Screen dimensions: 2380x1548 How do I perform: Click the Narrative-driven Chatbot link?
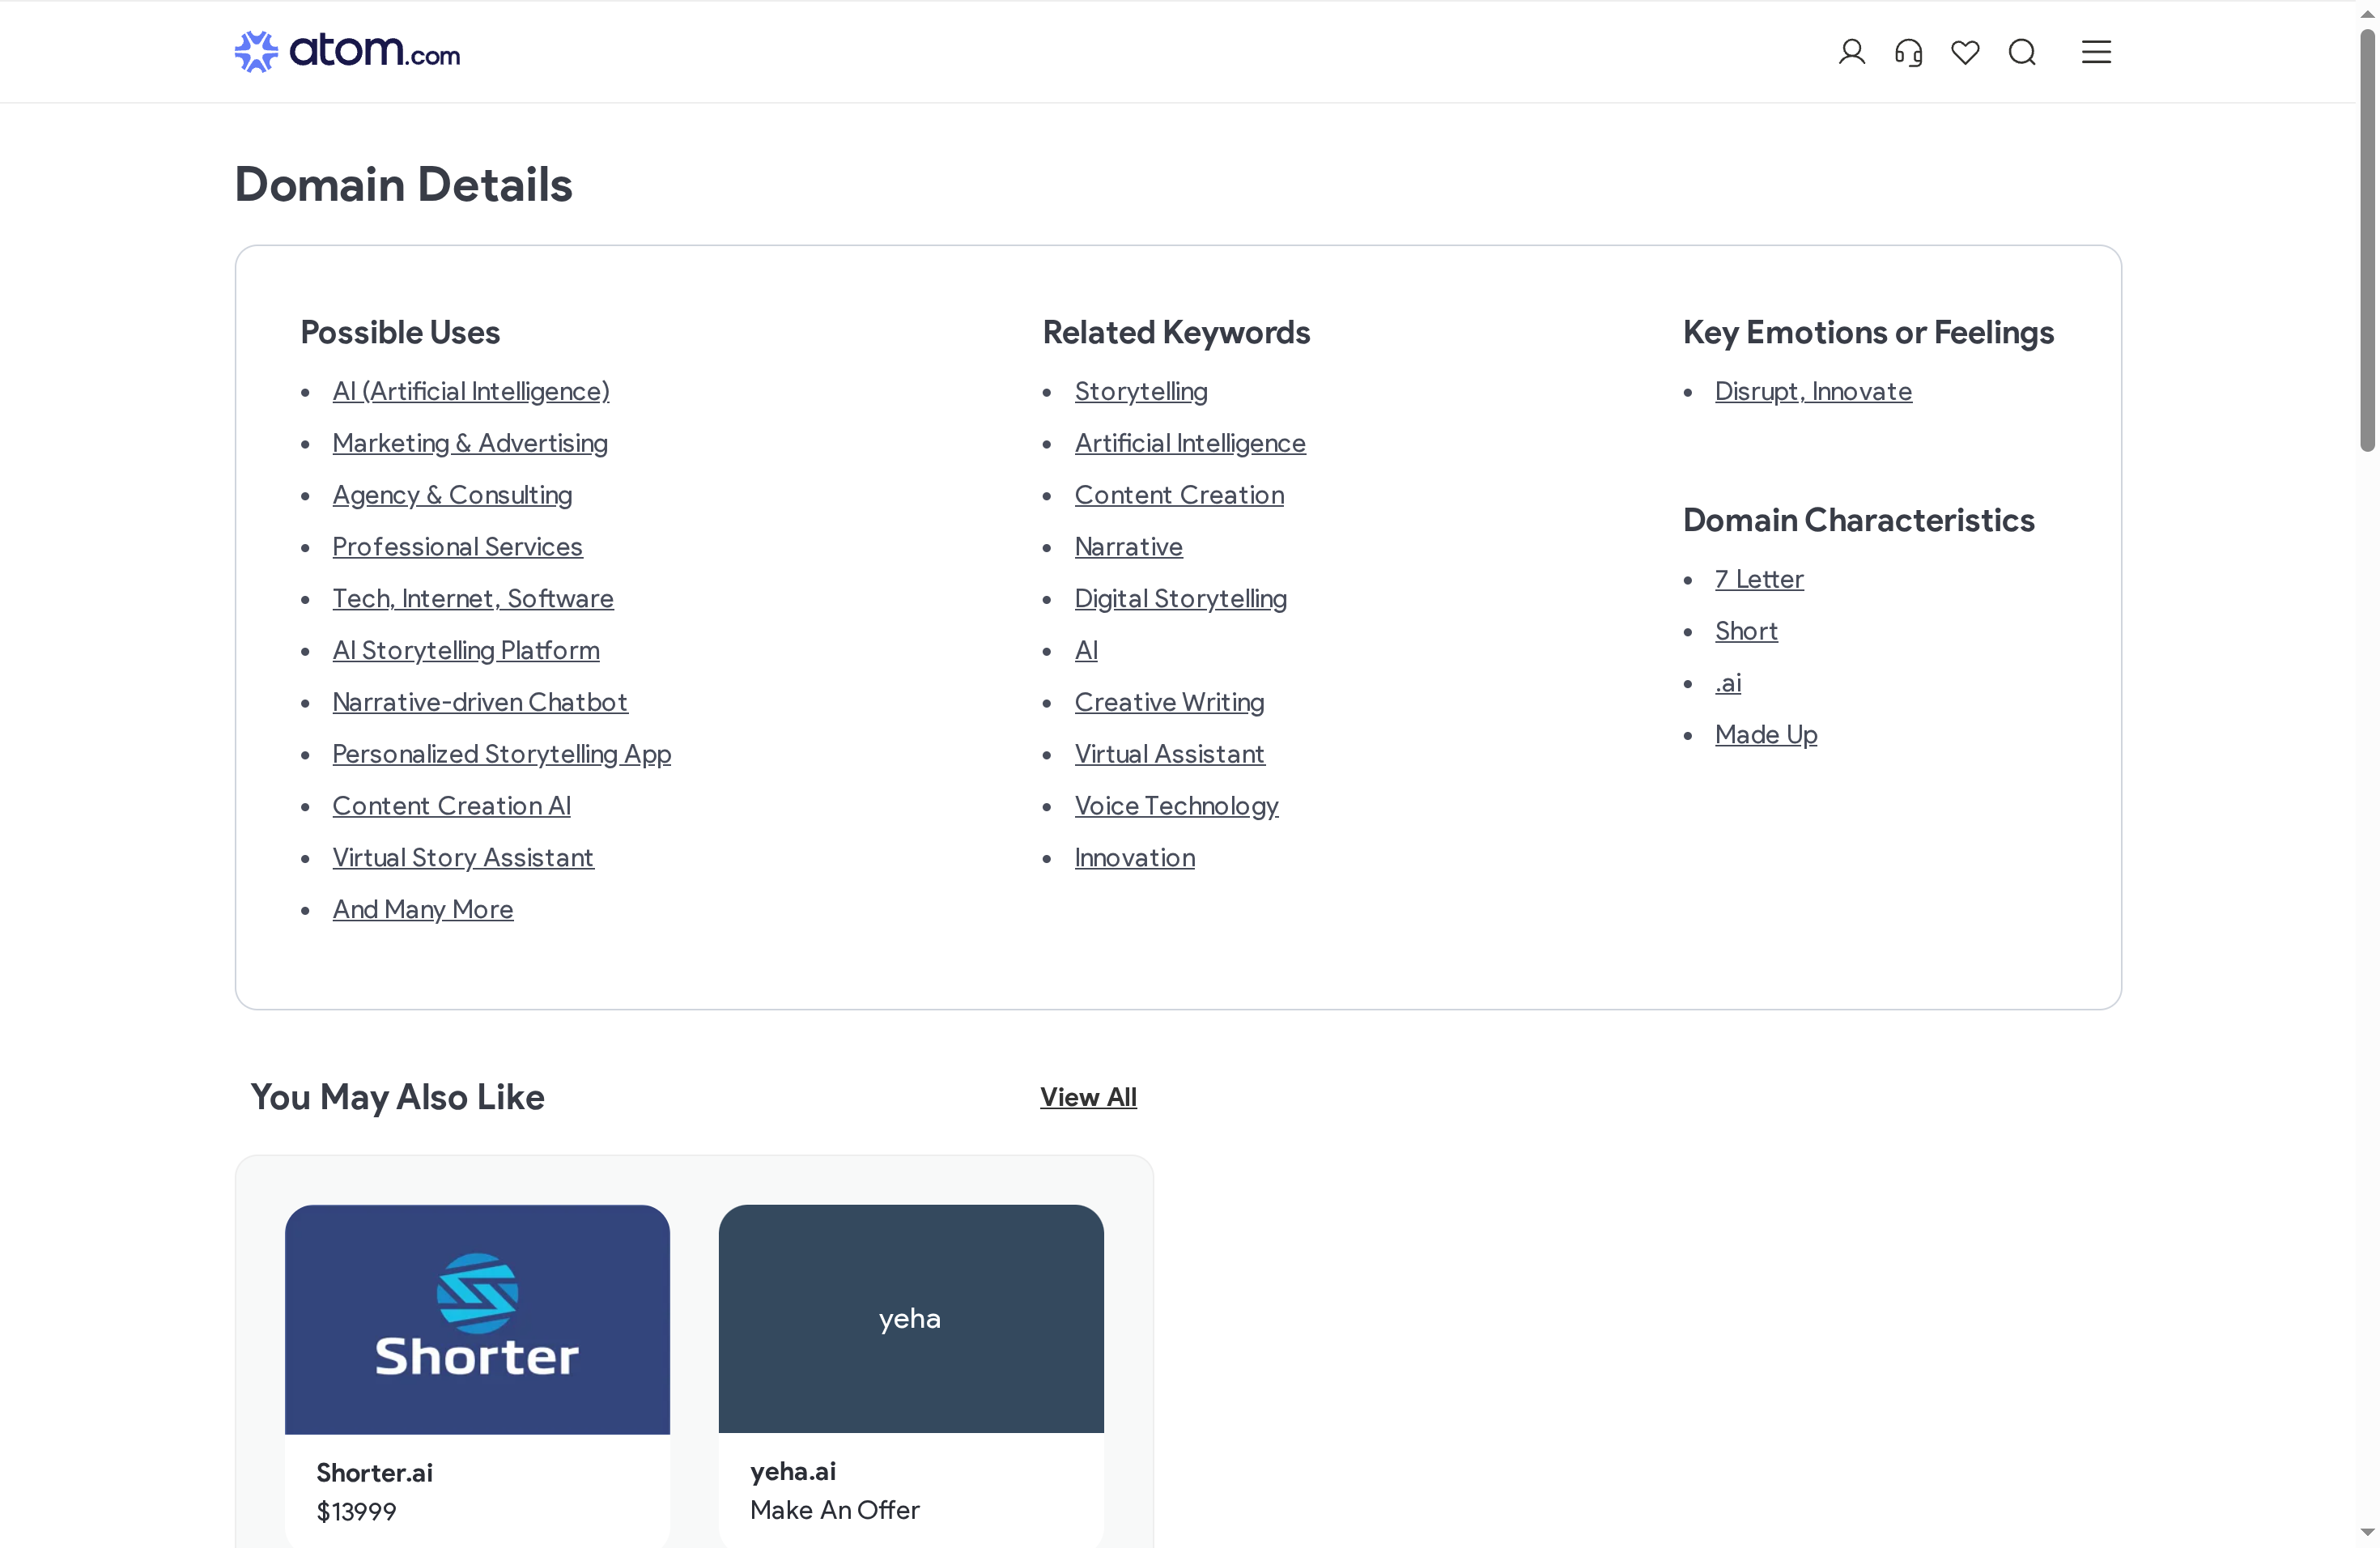(480, 702)
